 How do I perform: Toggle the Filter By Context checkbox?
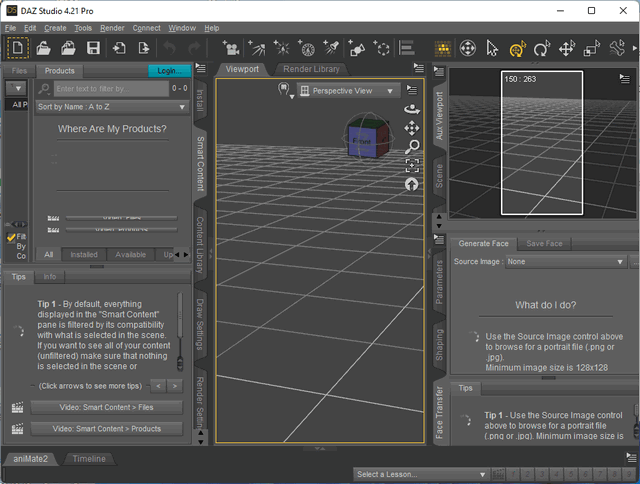click(x=12, y=237)
